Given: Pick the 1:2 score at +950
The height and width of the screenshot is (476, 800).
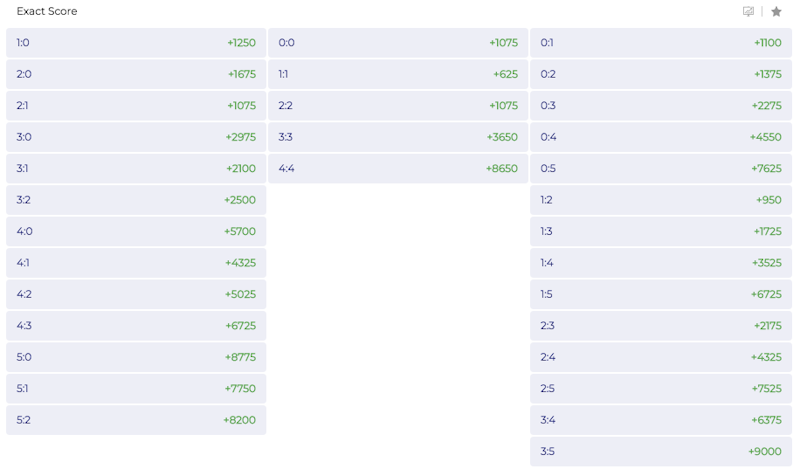Looking at the screenshot, I should (661, 200).
